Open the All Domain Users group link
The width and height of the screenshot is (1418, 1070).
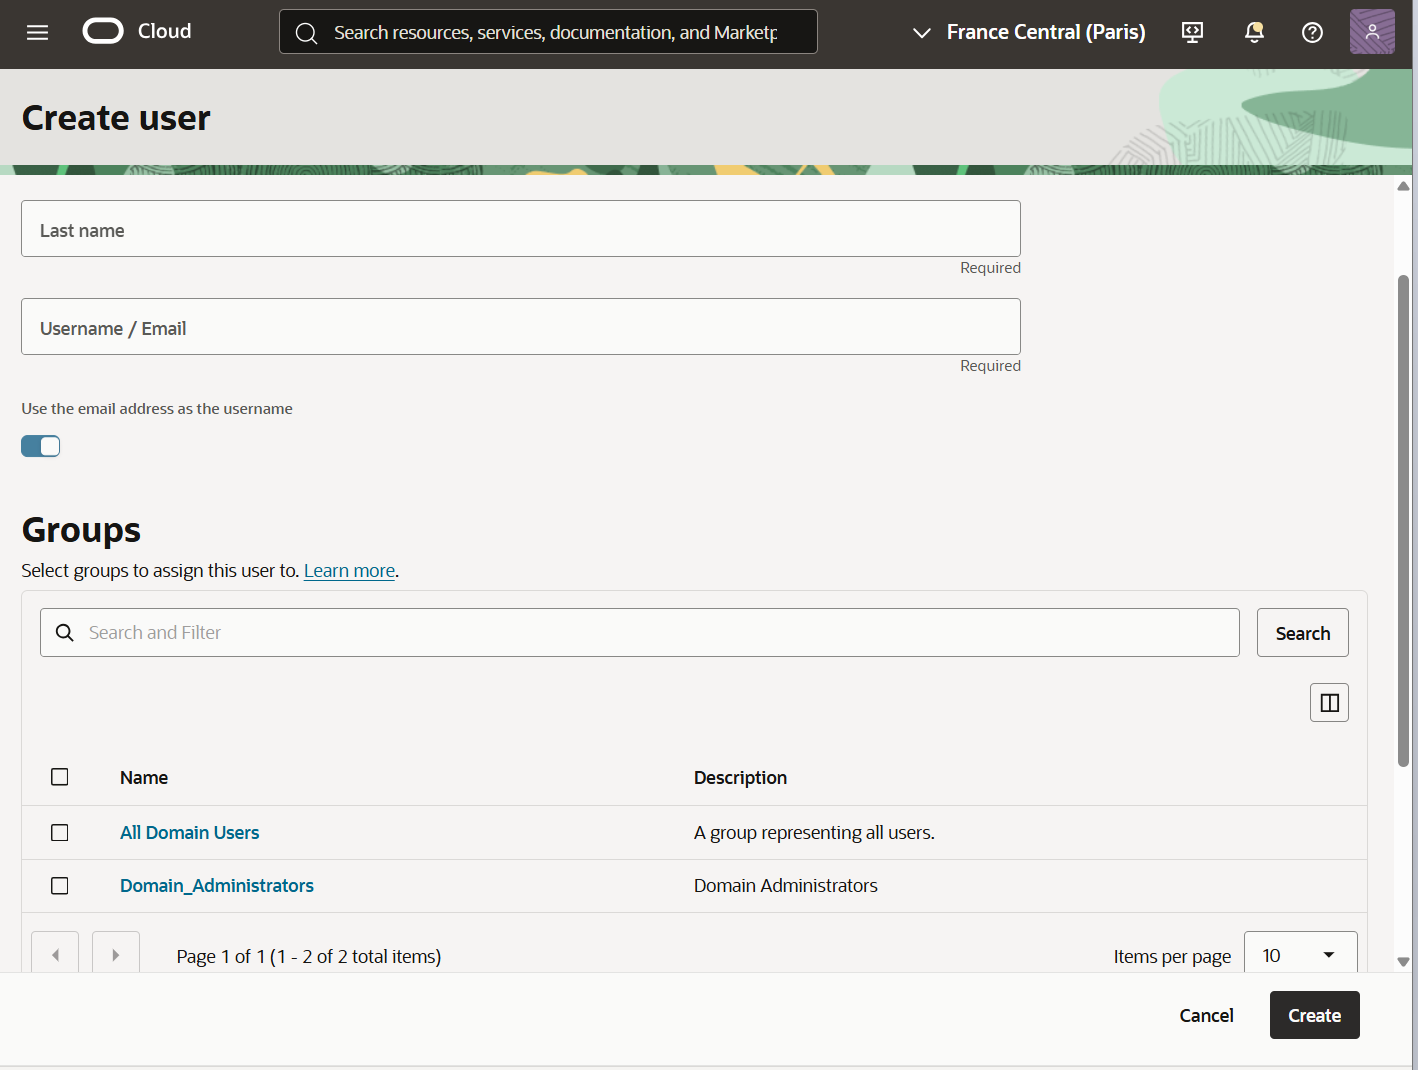pyautogui.click(x=189, y=832)
